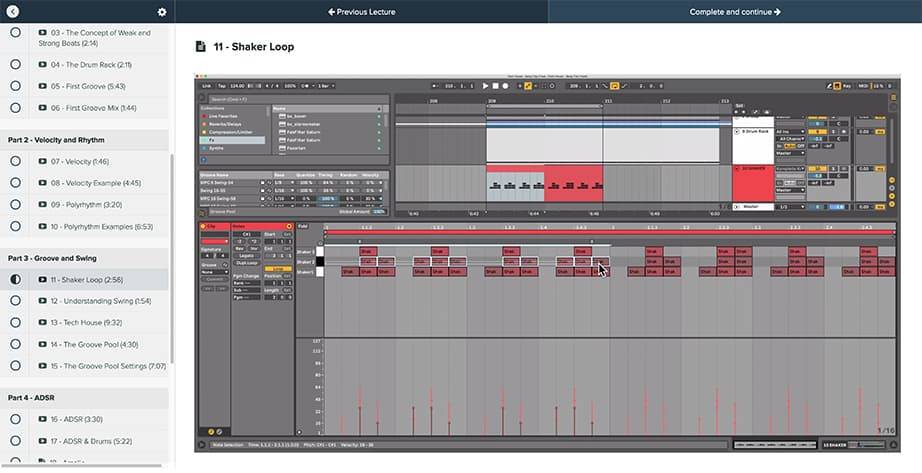
Task: Click the back arrow circle icon
Action: pyautogui.click(x=12, y=11)
